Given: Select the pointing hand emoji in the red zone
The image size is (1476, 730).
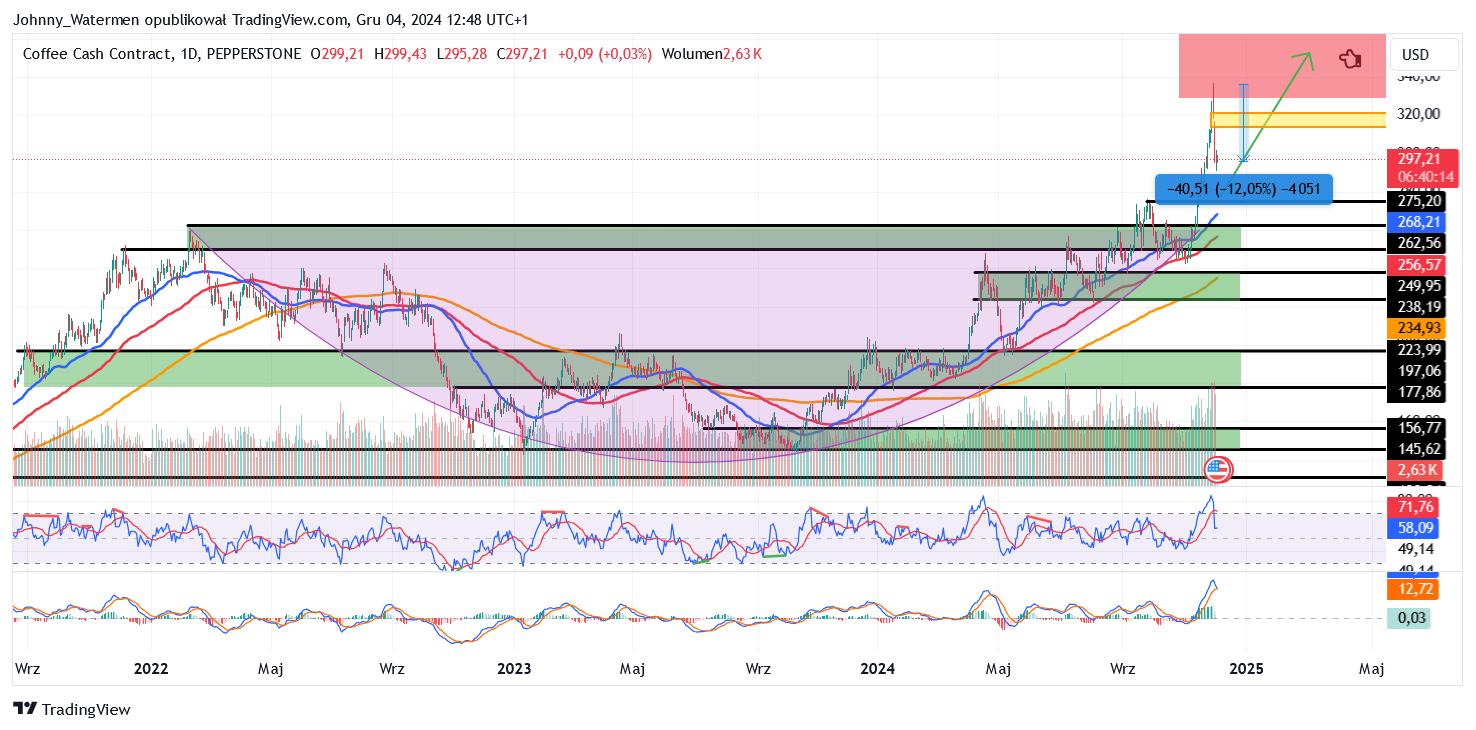Looking at the screenshot, I should 1351,59.
